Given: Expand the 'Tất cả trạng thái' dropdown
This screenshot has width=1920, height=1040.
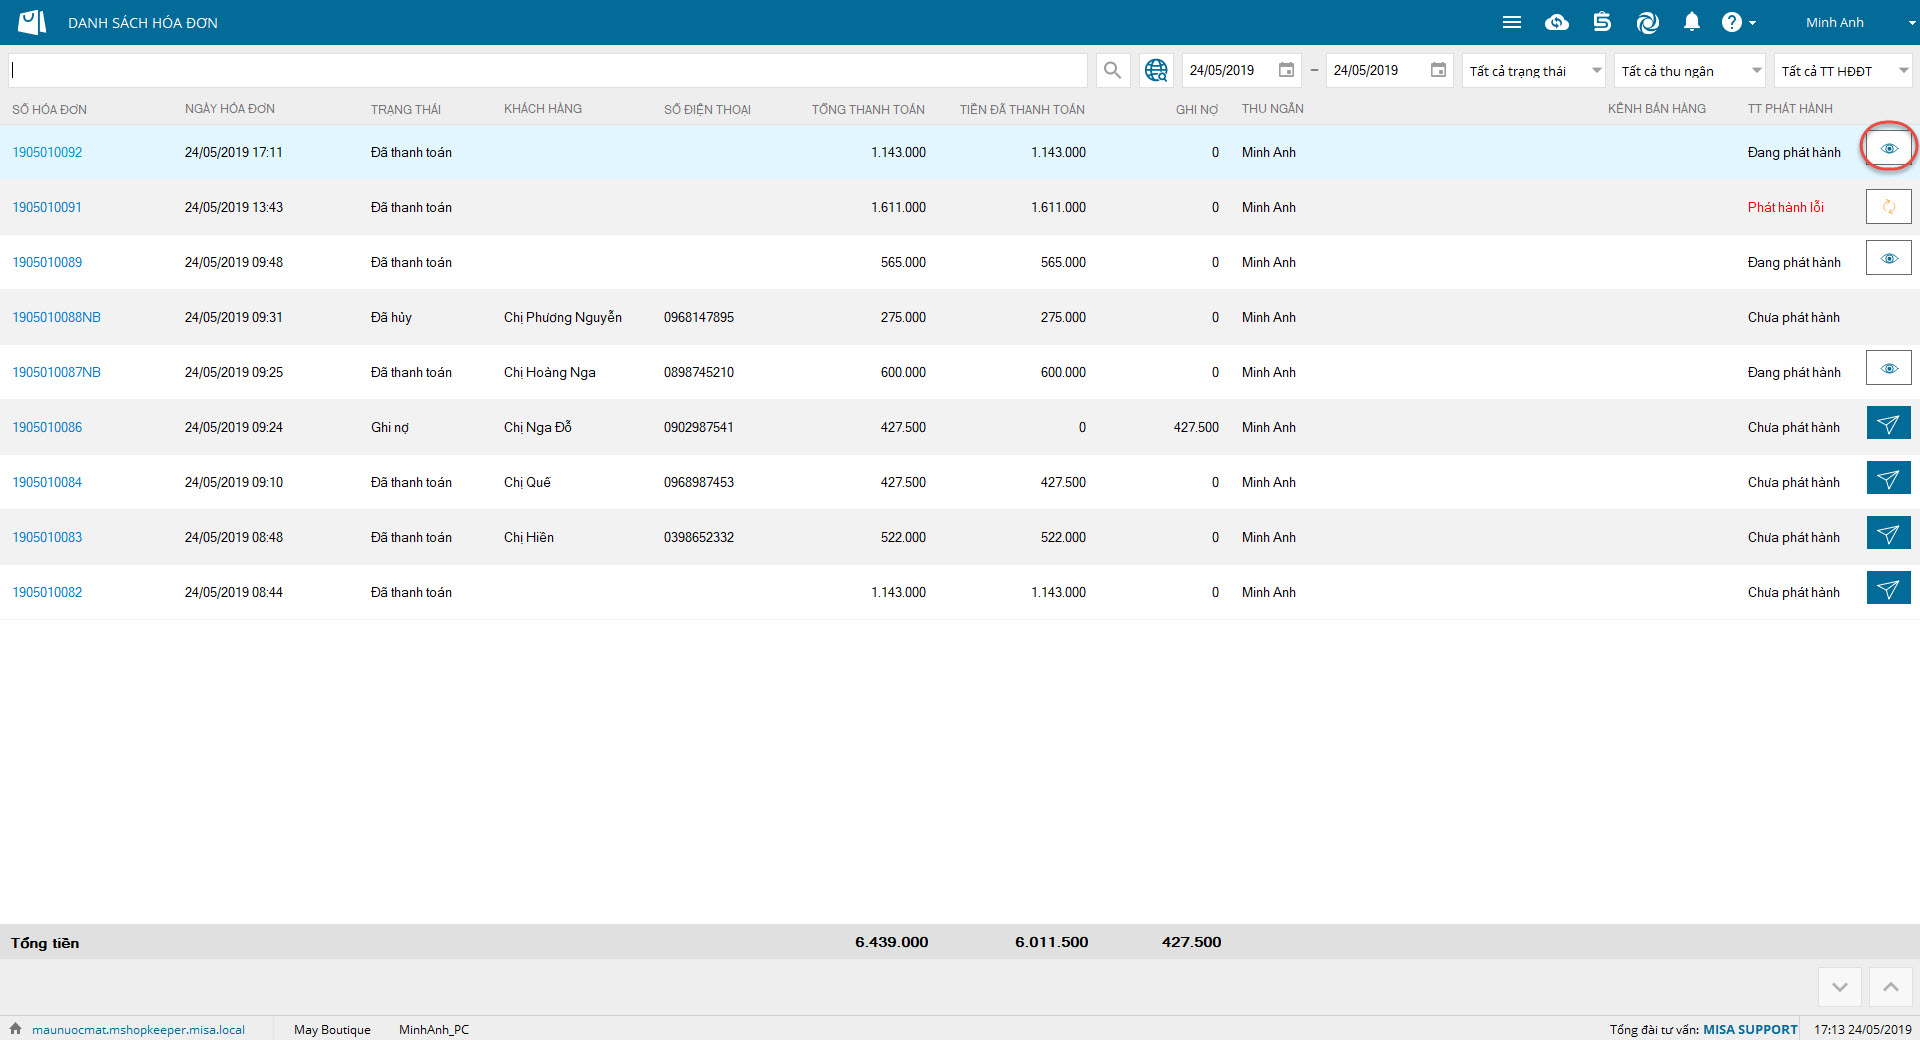Looking at the screenshot, I should pos(1533,71).
